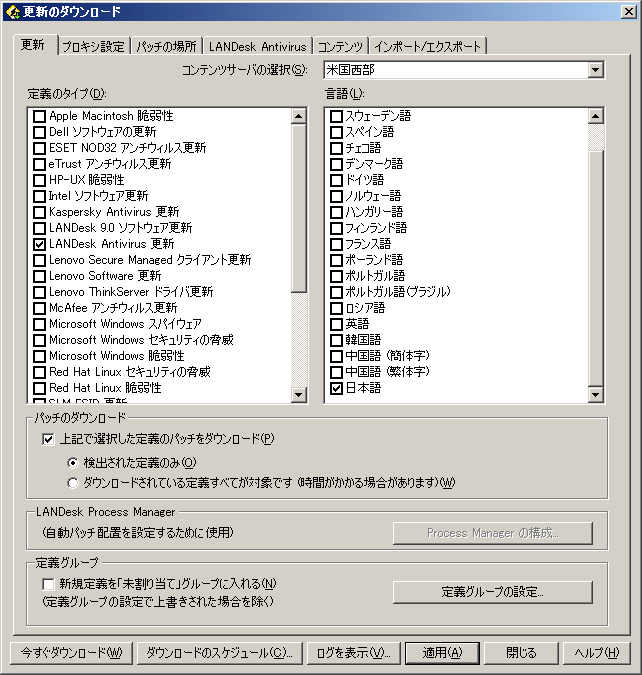Click the 閉じる button

pos(521,653)
